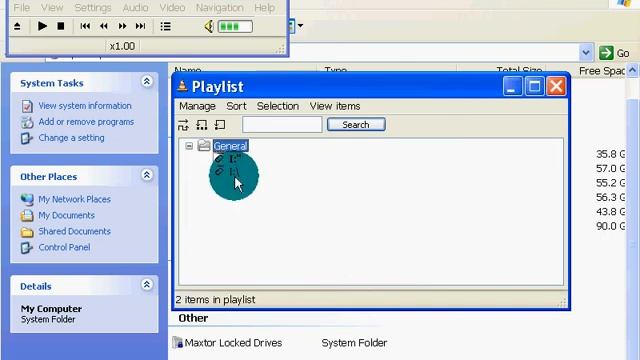This screenshot has height=360, width=640.
Task: Open View items menu in Playlist
Action: click(x=335, y=106)
